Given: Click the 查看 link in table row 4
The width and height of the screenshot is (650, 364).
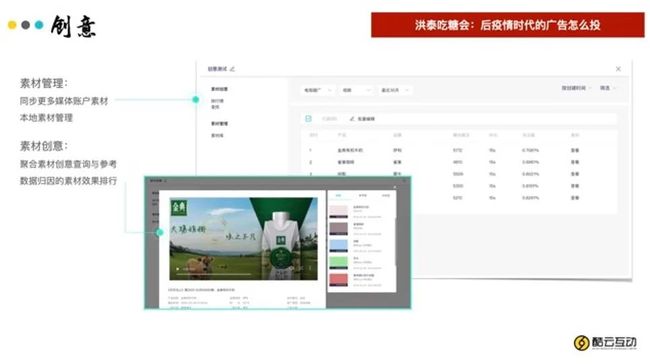Looking at the screenshot, I should 575,186.
